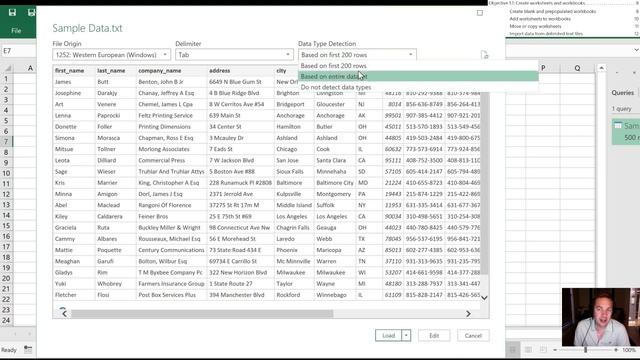
Task: Open the File tab in Excel
Action: (16, 31)
